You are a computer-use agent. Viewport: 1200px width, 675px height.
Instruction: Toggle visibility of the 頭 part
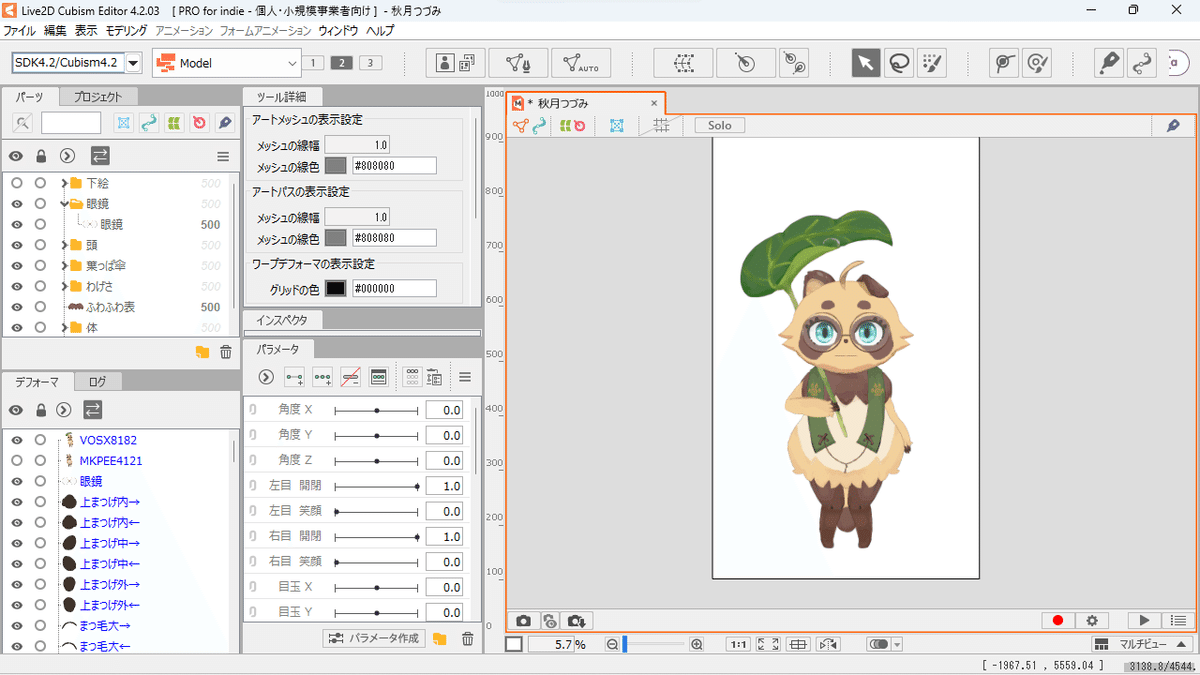click(x=17, y=245)
